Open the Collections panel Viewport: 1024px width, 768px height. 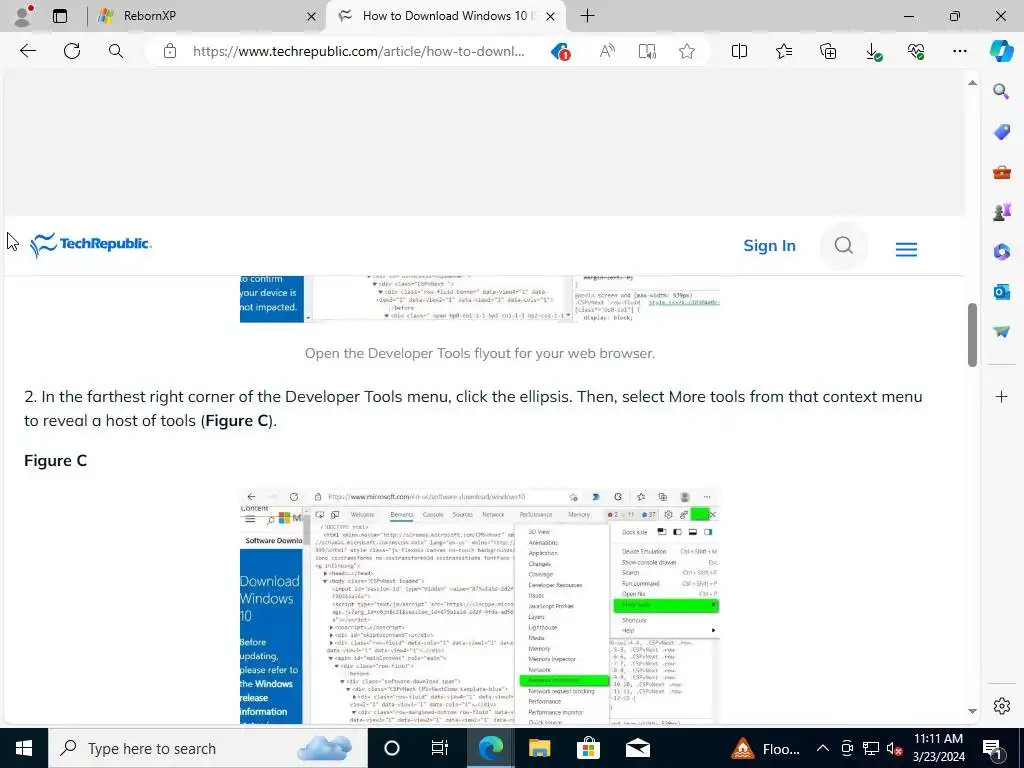(828, 51)
